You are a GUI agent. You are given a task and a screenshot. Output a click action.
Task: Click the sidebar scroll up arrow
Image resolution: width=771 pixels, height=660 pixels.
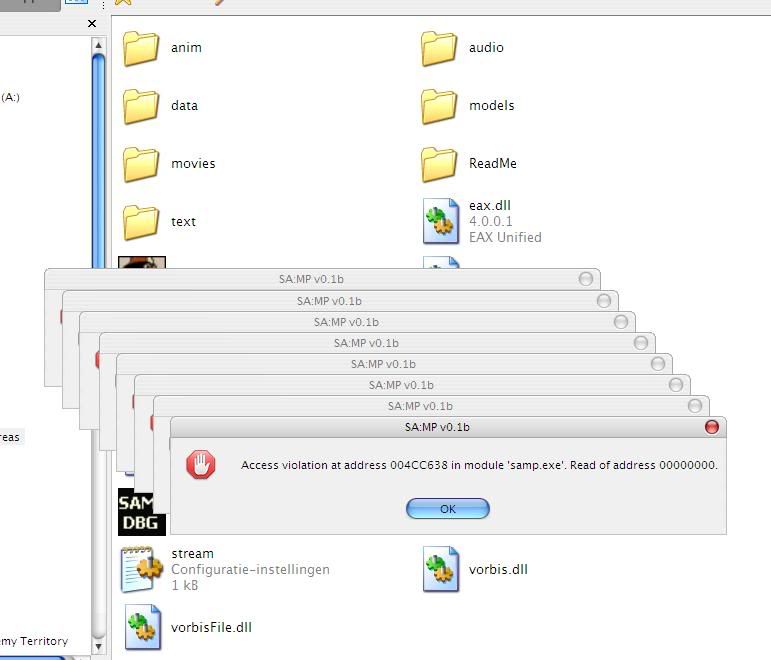98,45
